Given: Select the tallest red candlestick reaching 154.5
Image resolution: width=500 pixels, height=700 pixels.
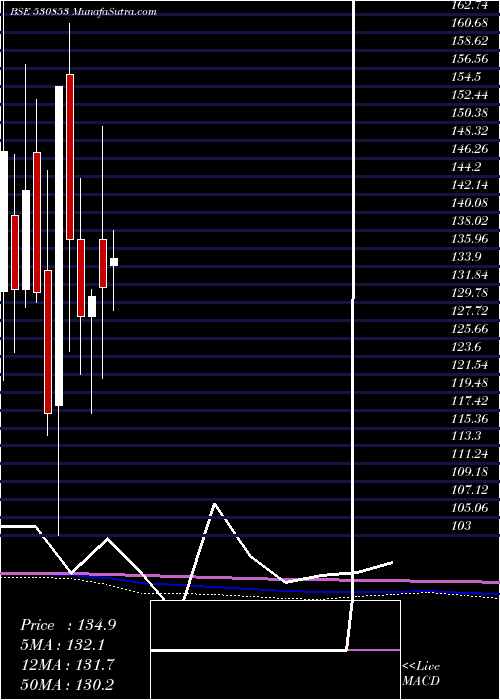Looking at the screenshot, I should point(70,157).
